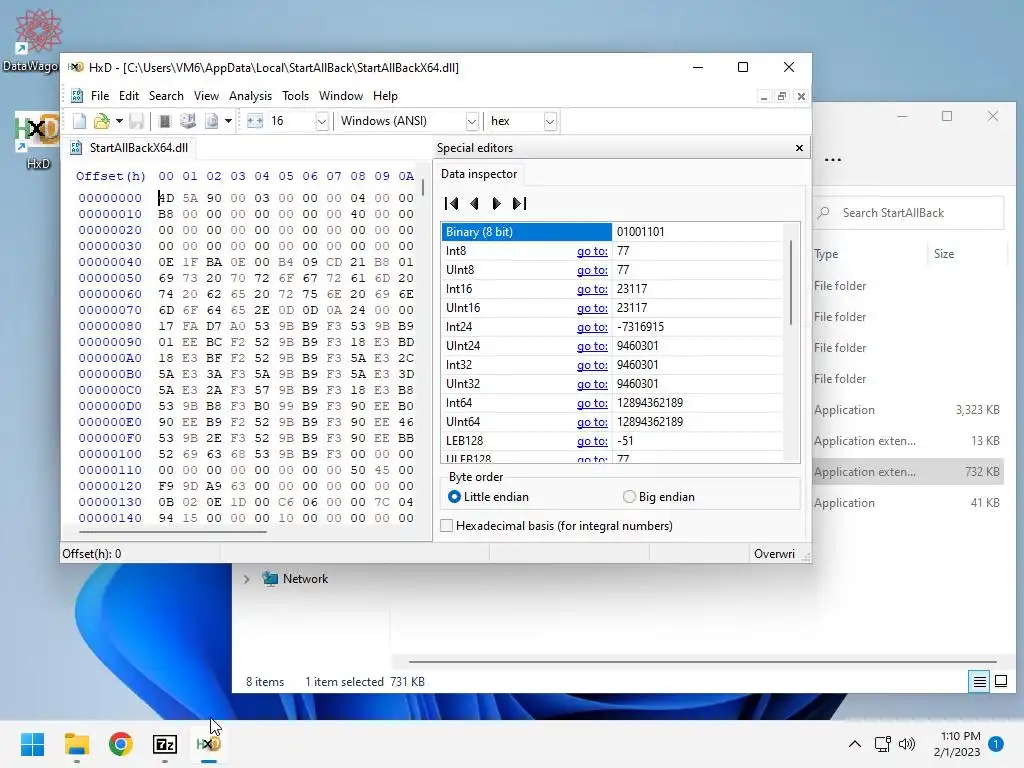Go to next byte in Data inspector
The height and width of the screenshot is (768, 1024).
pyautogui.click(x=496, y=204)
